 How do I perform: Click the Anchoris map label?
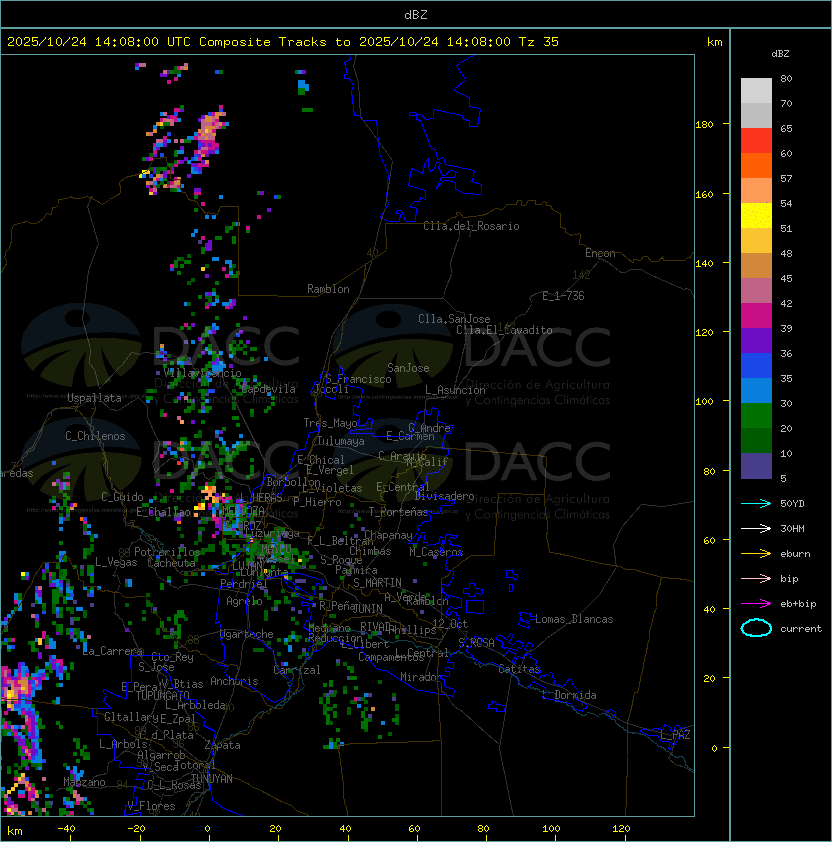coord(234,681)
